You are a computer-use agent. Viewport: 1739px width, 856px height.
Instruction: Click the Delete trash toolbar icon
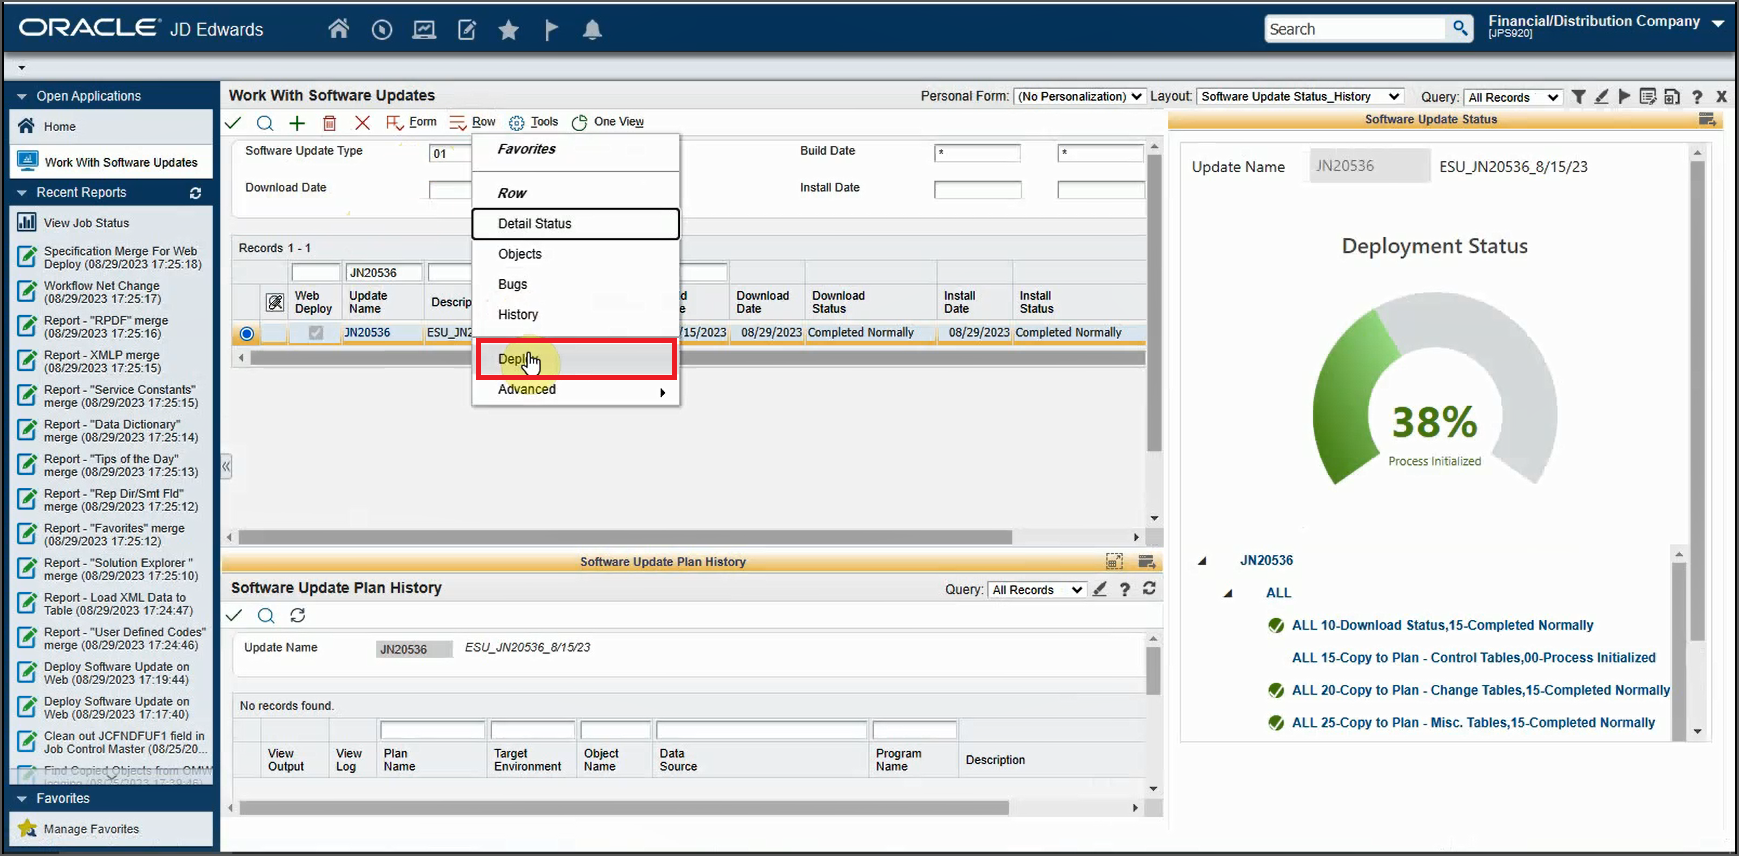tap(329, 123)
